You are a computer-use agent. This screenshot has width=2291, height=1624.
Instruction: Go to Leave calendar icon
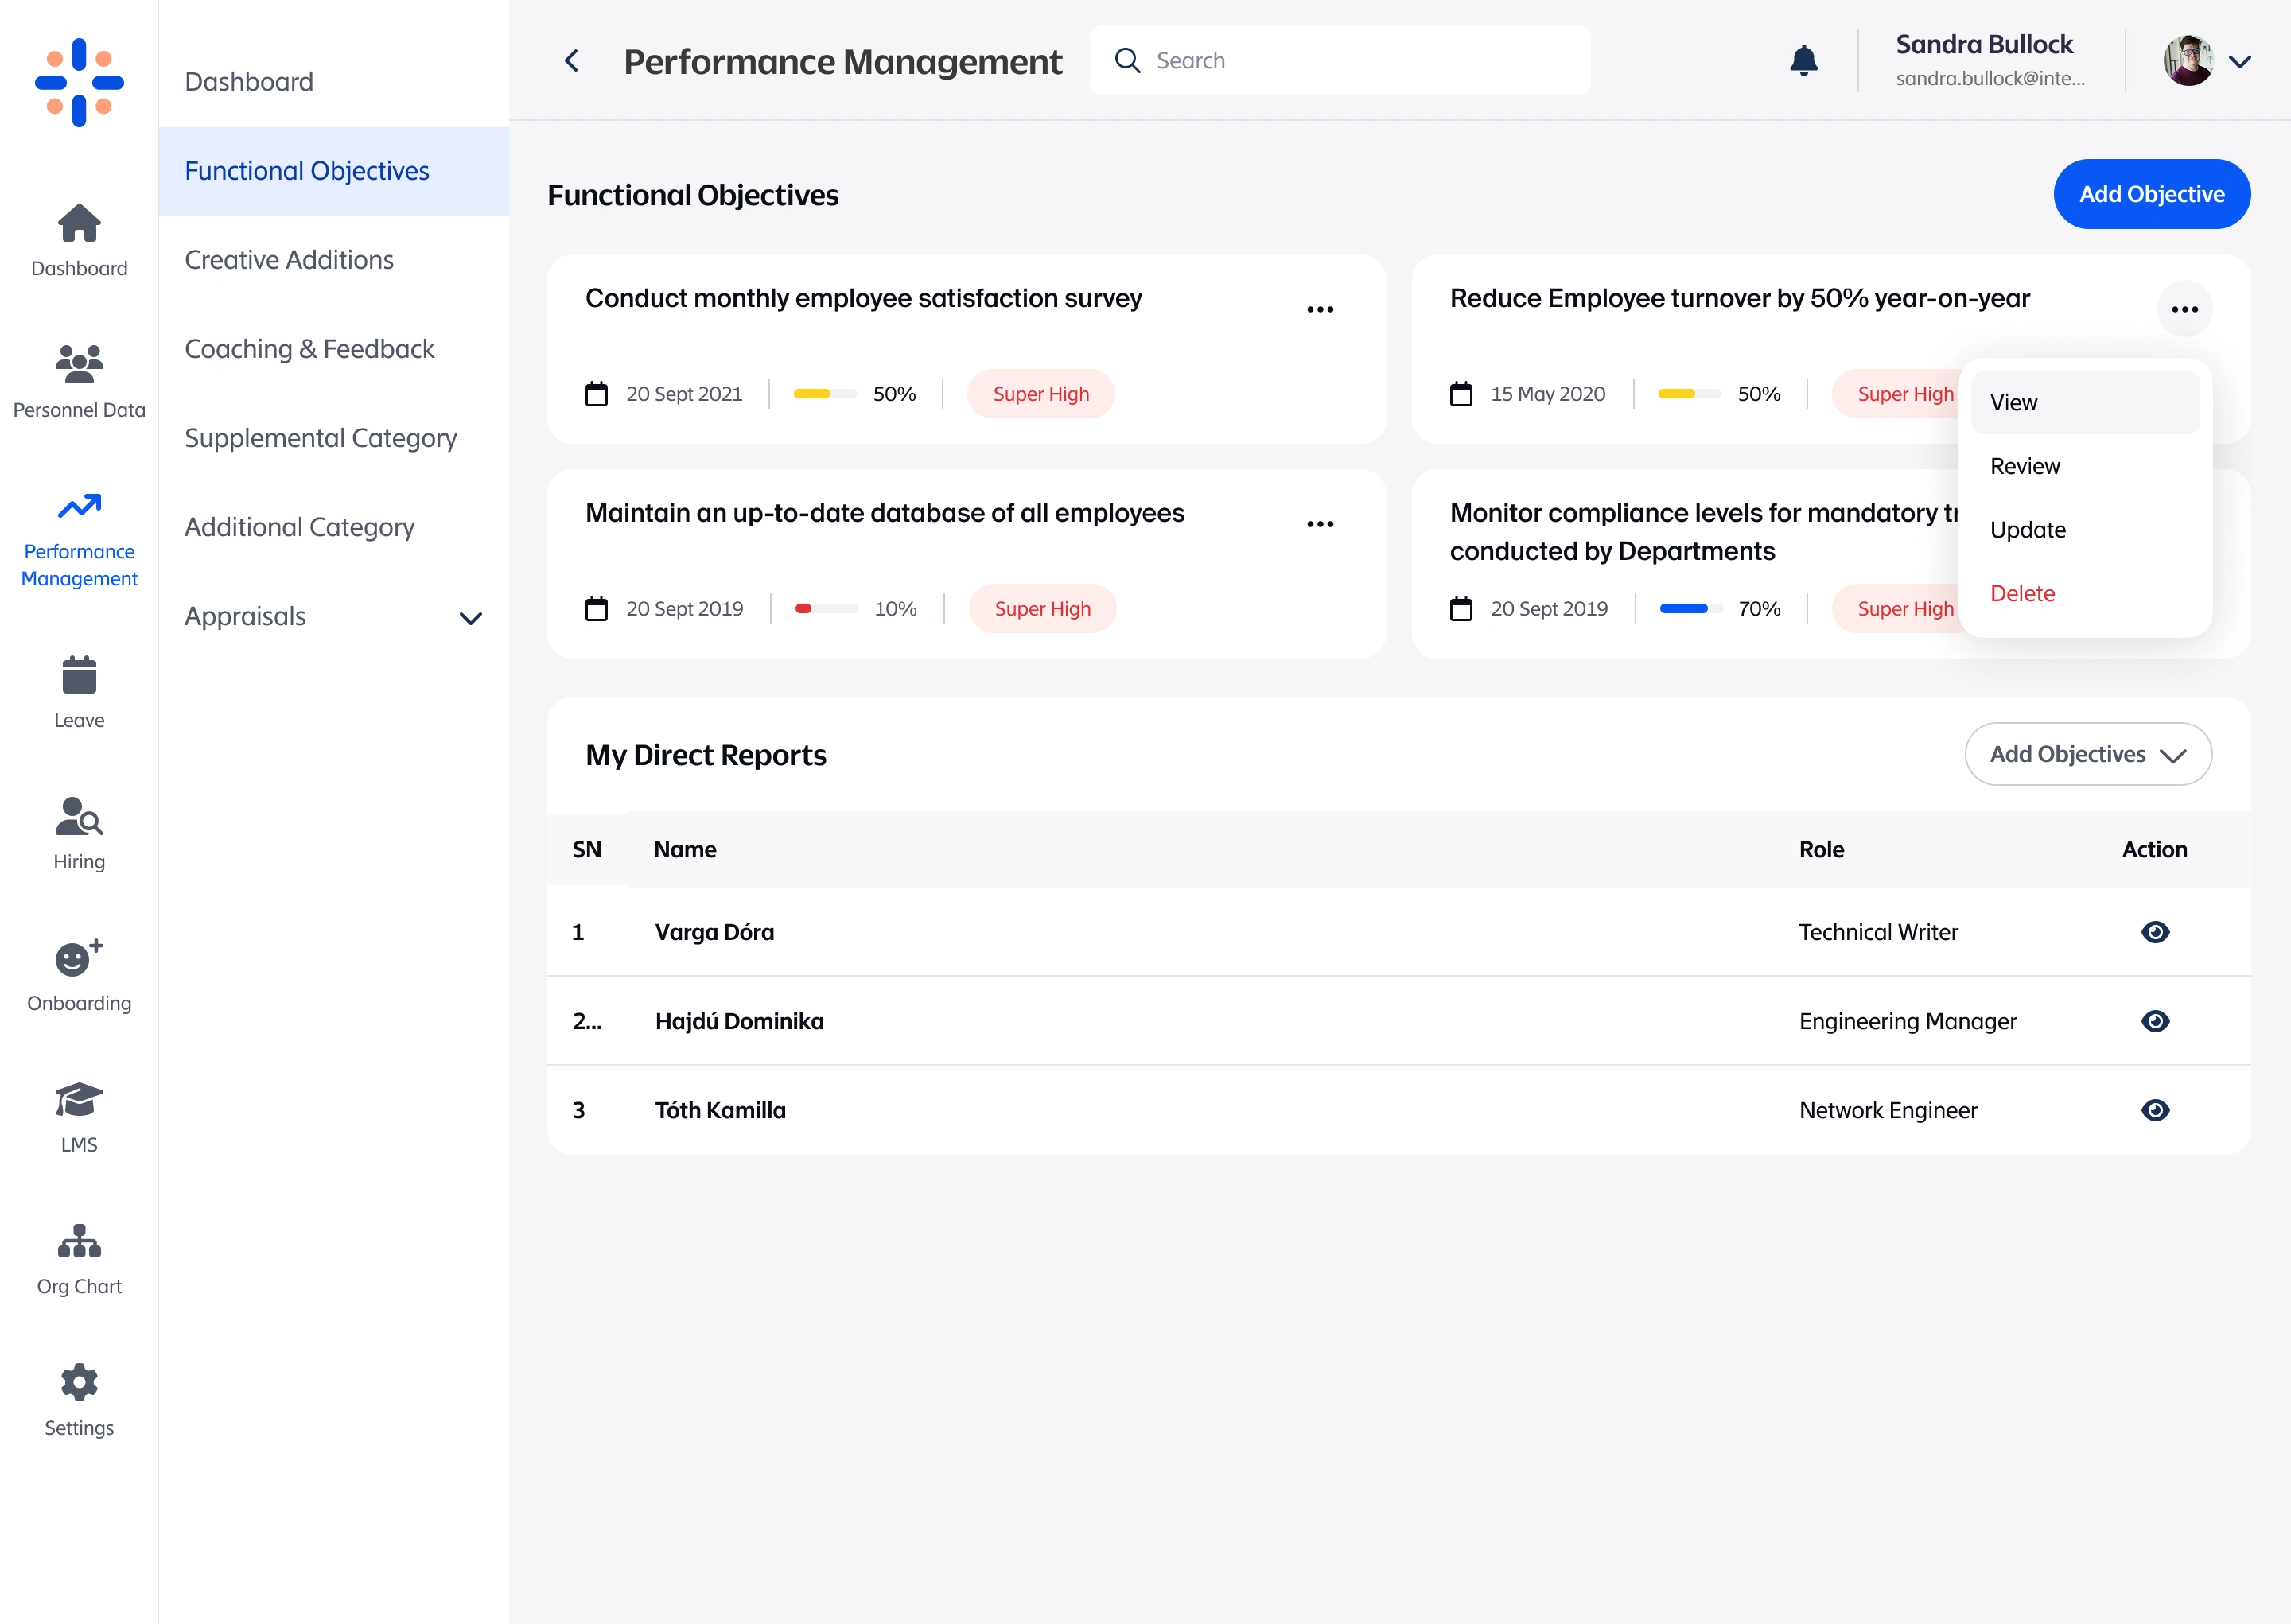(x=79, y=676)
